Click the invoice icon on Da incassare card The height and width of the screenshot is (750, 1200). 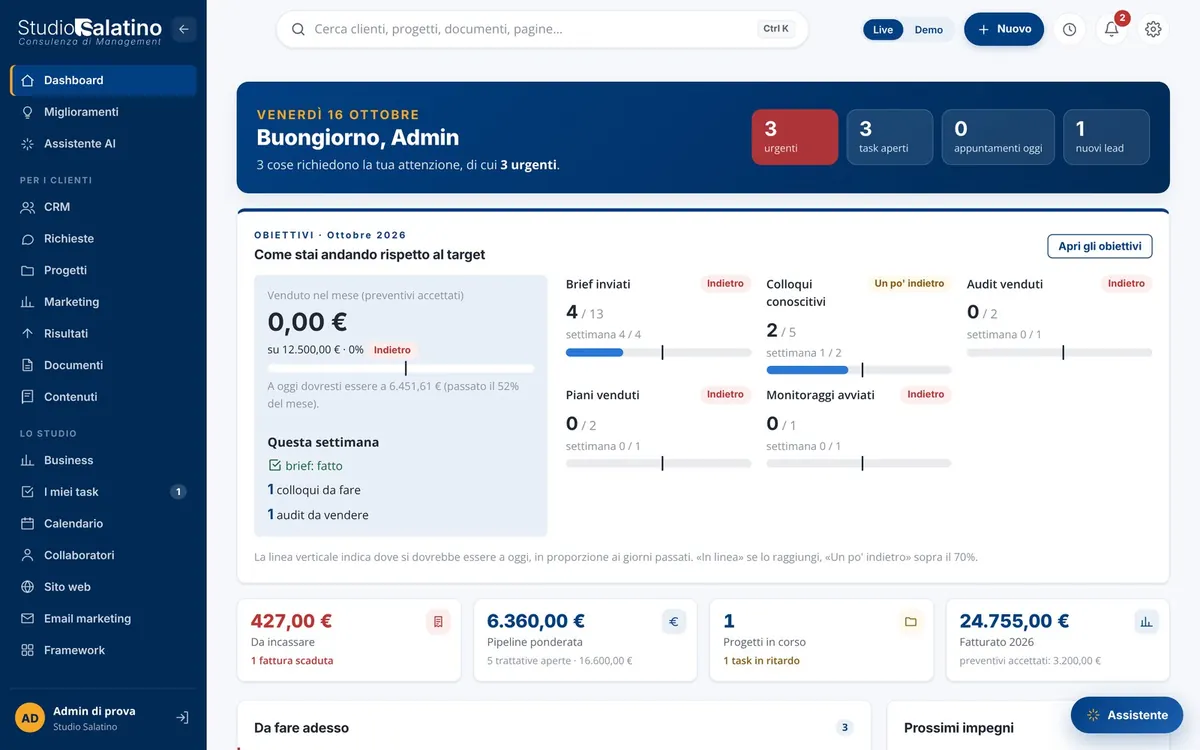point(438,622)
